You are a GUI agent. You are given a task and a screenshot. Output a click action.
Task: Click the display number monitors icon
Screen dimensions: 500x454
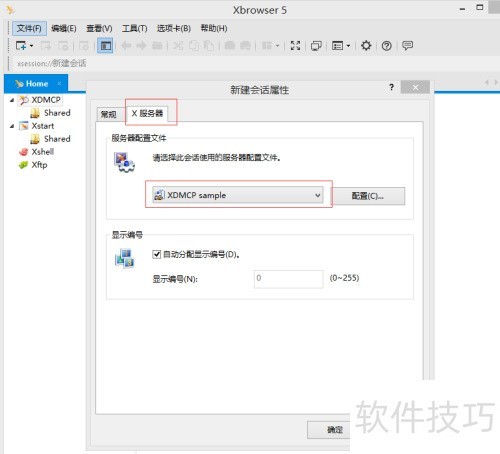pos(124,259)
